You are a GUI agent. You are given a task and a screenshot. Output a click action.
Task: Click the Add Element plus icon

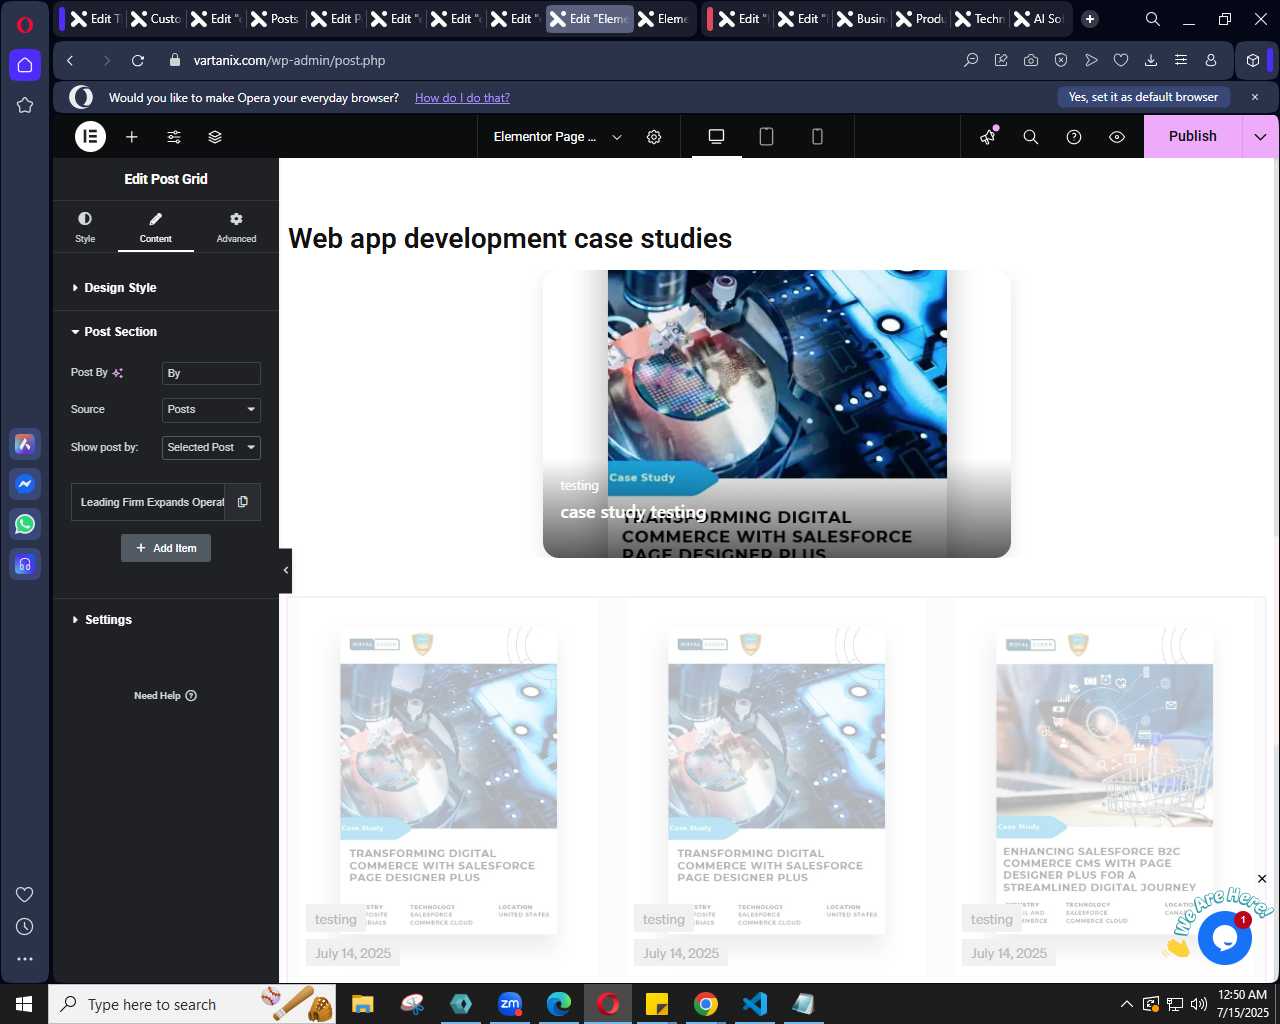tap(132, 137)
